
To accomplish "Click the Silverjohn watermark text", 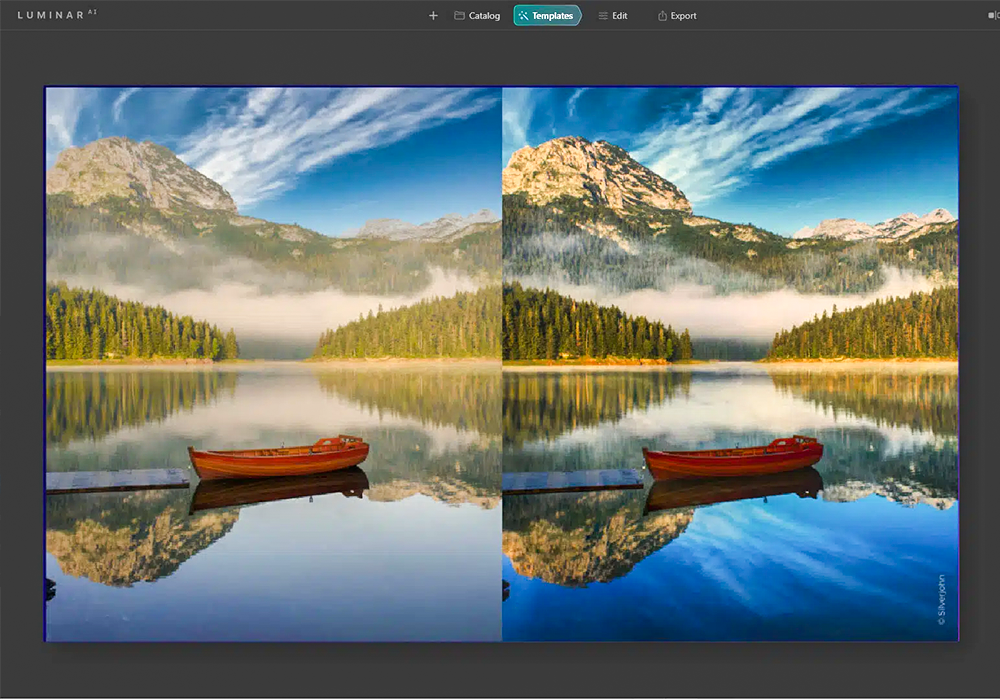I will pos(941,600).
